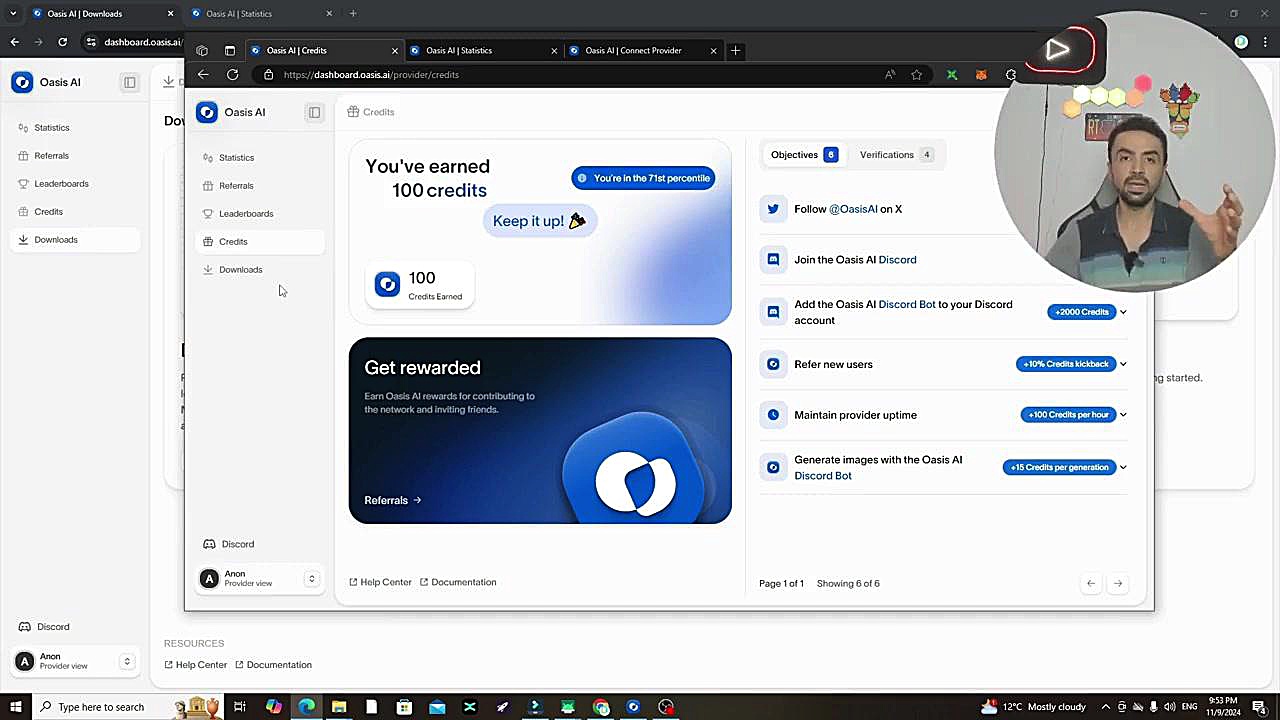The width and height of the screenshot is (1280, 720).
Task: Open Anon account switcher in front window
Action: click(x=260, y=579)
